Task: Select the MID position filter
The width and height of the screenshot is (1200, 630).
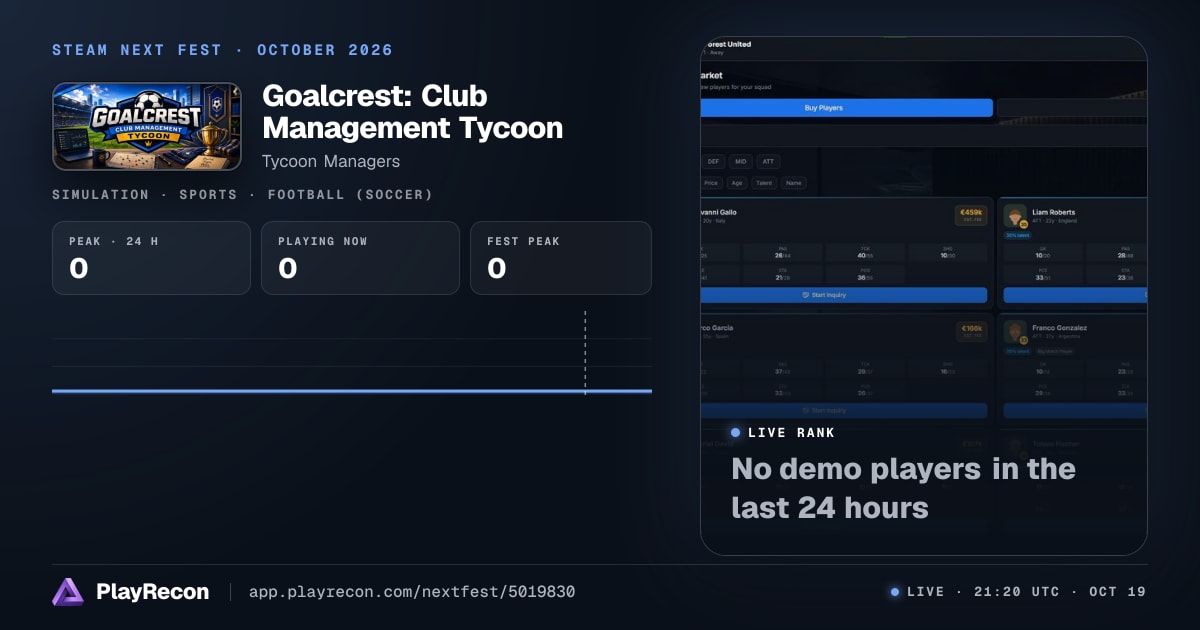Action: [x=741, y=161]
